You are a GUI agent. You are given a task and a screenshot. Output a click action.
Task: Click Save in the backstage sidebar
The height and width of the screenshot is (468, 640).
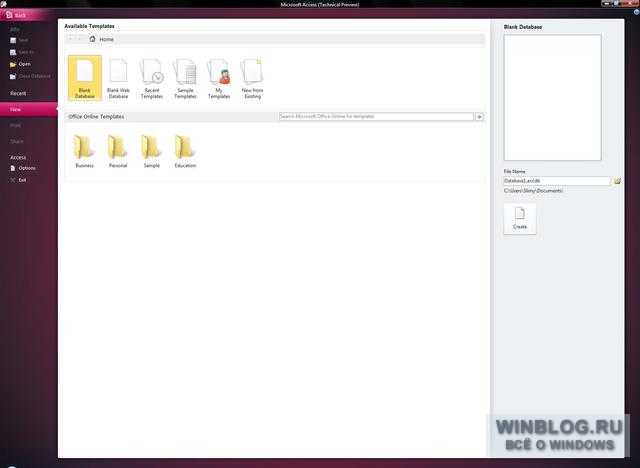click(19, 40)
